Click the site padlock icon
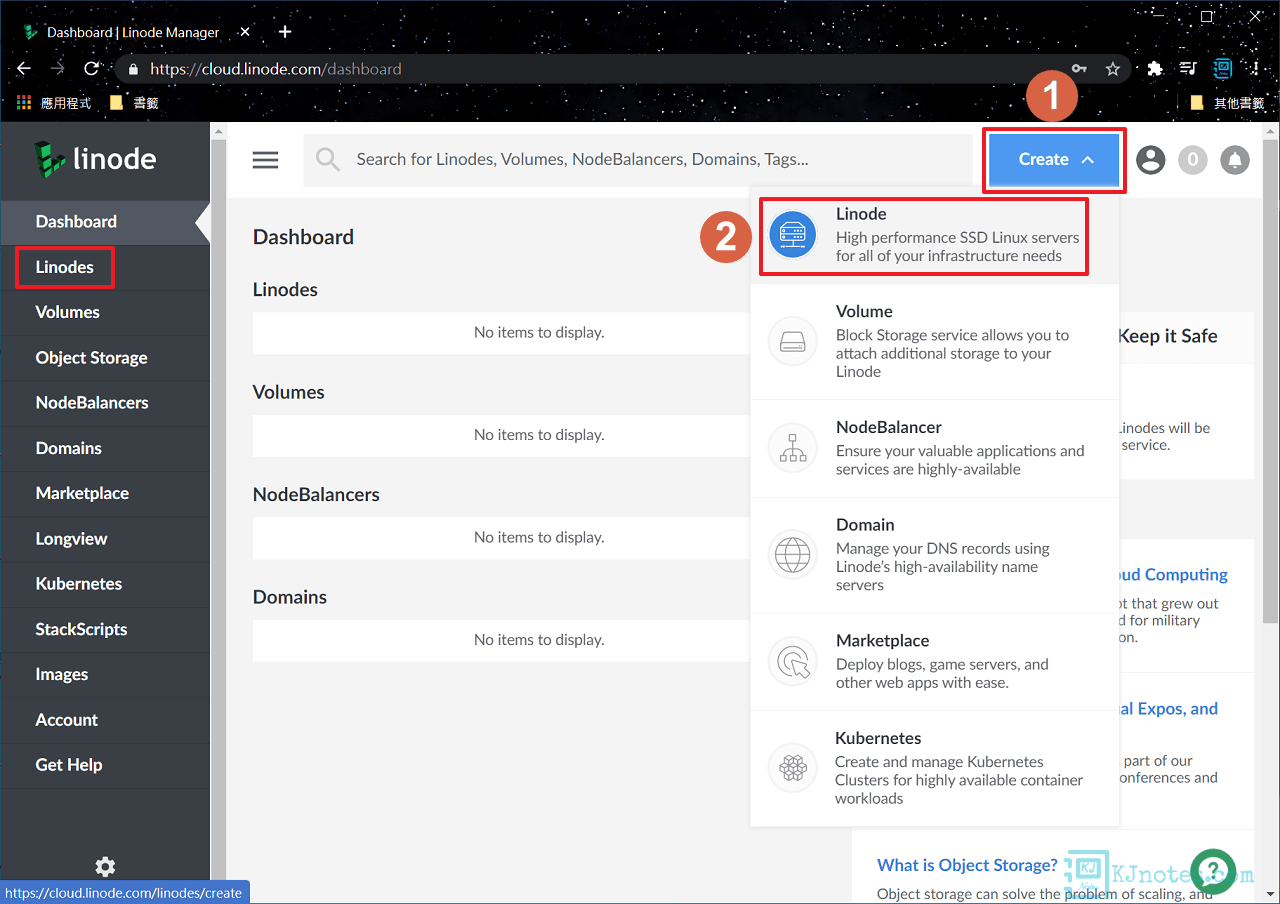Viewport: 1280px width, 904px height. pyautogui.click(x=133, y=69)
